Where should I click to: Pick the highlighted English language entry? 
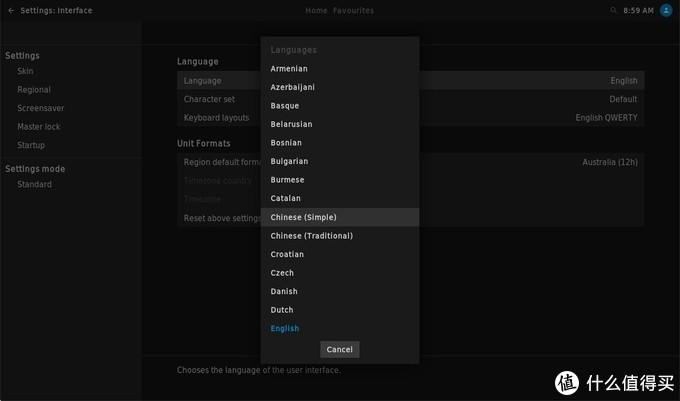pyautogui.click(x=285, y=328)
